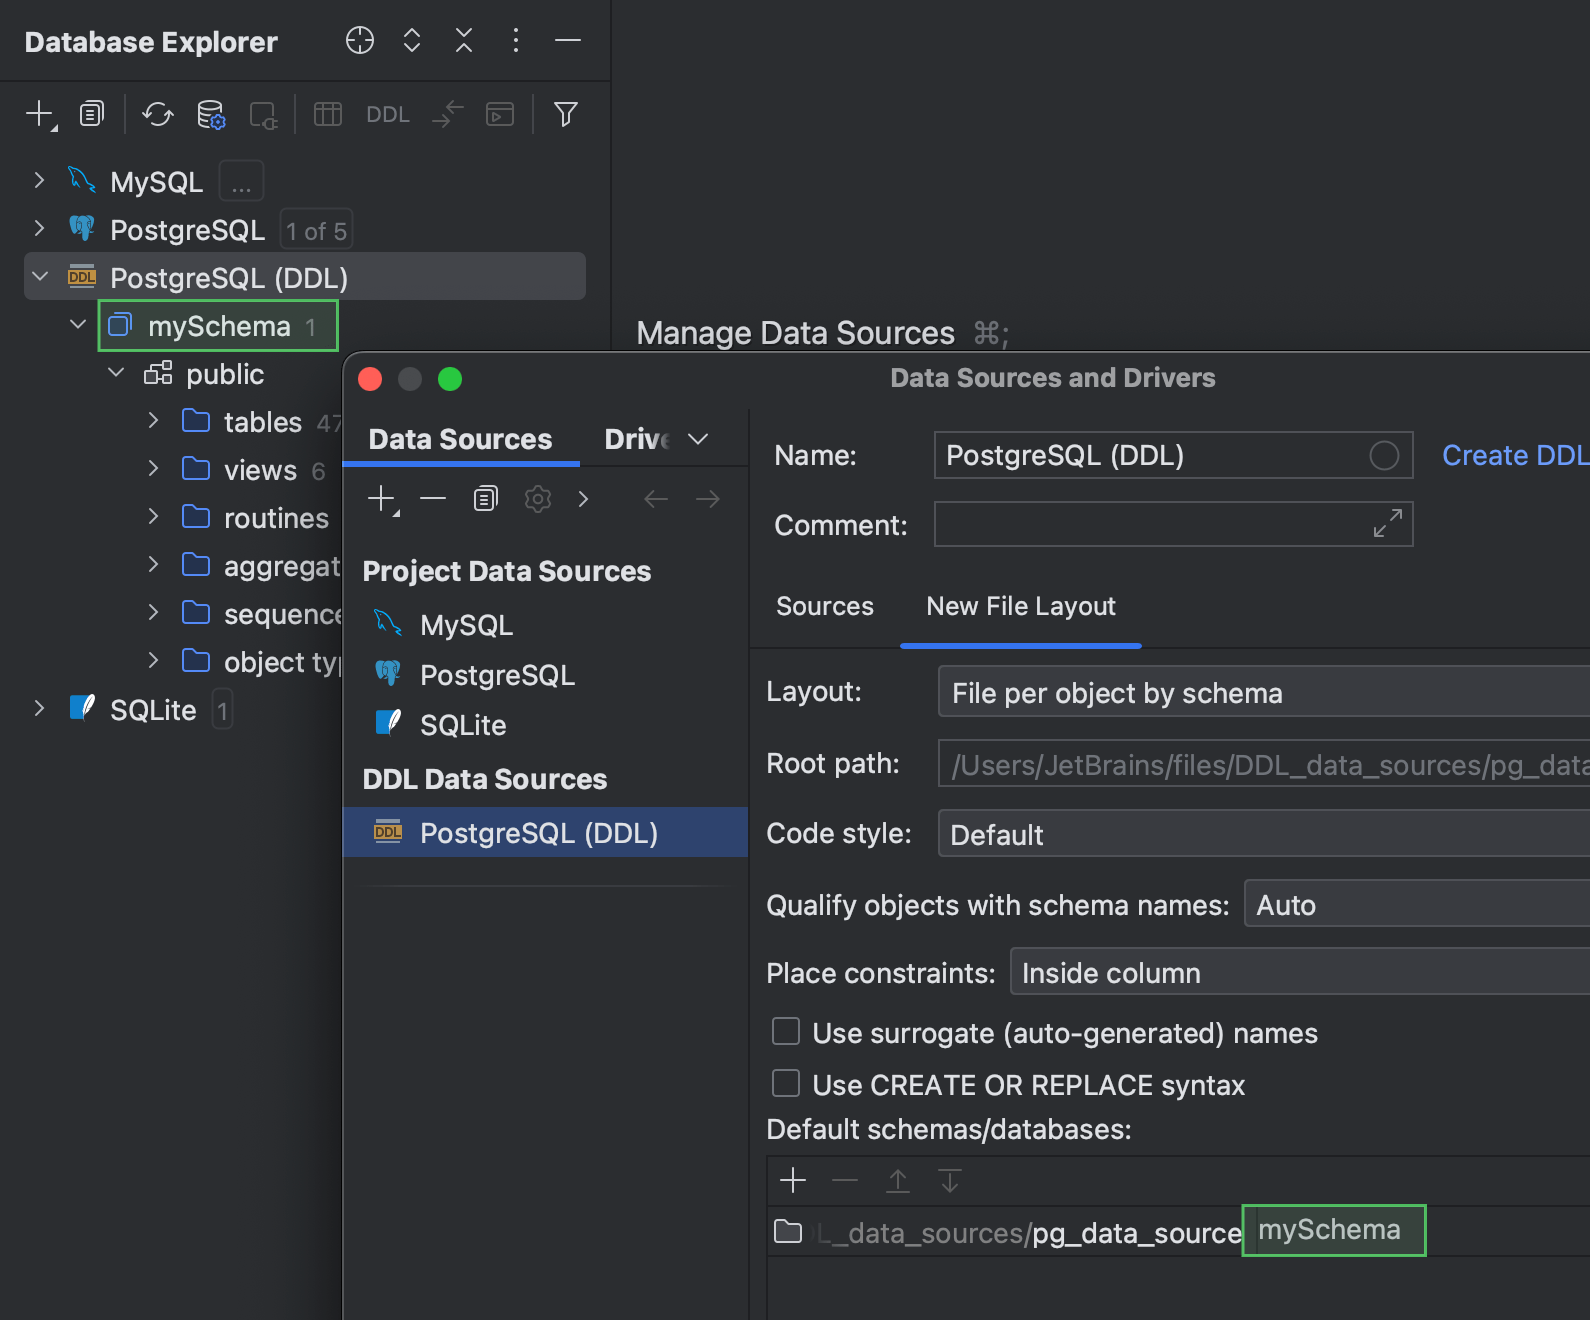Enable Use surrogate (auto-generated) names
The width and height of the screenshot is (1590, 1320).
(786, 1032)
